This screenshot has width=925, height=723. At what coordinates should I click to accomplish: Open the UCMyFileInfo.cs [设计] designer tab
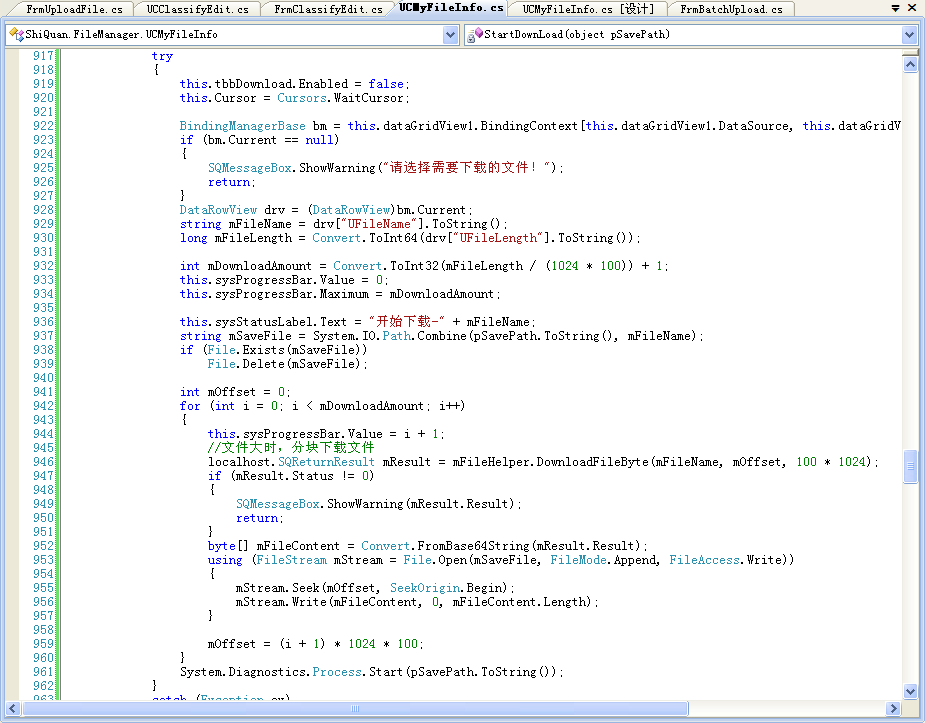point(588,9)
